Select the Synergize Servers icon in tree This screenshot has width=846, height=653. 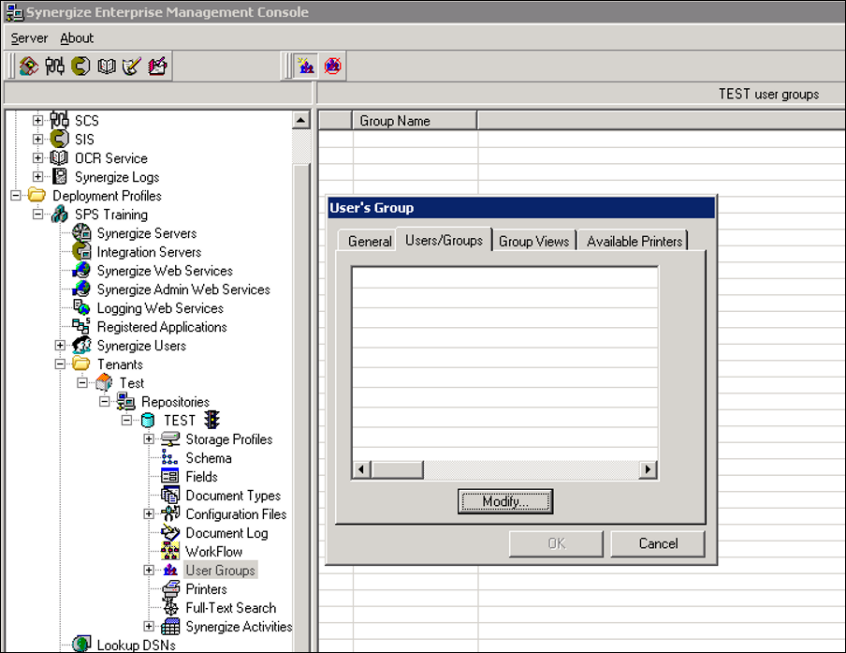pos(82,233)
